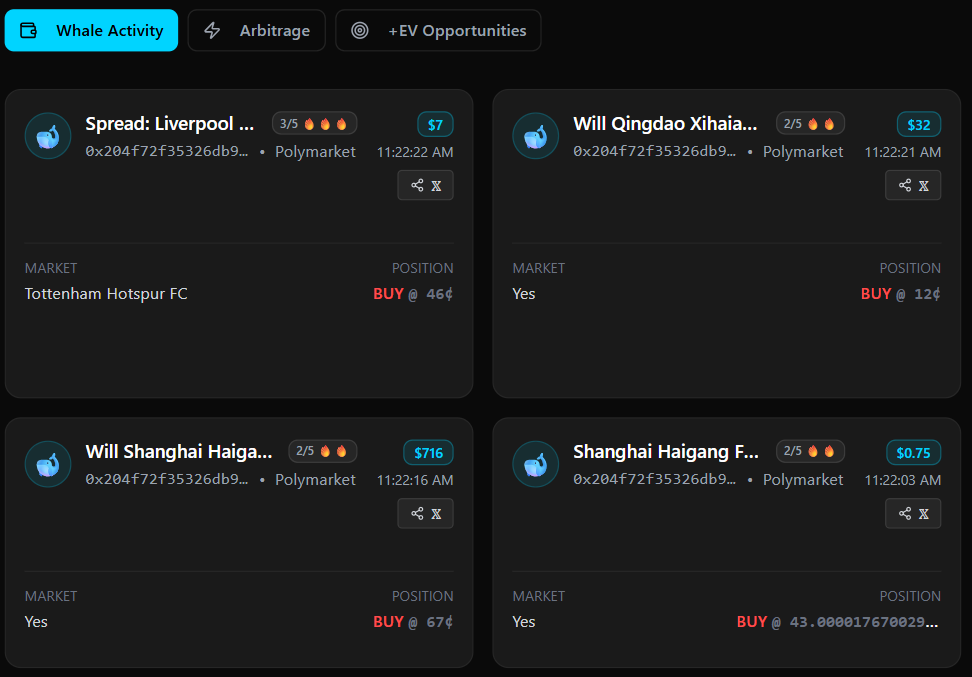The image size is (972, 677).
Task: Open the Polymarket link on the Liverpool card
Action: click(x=315, y=151)
